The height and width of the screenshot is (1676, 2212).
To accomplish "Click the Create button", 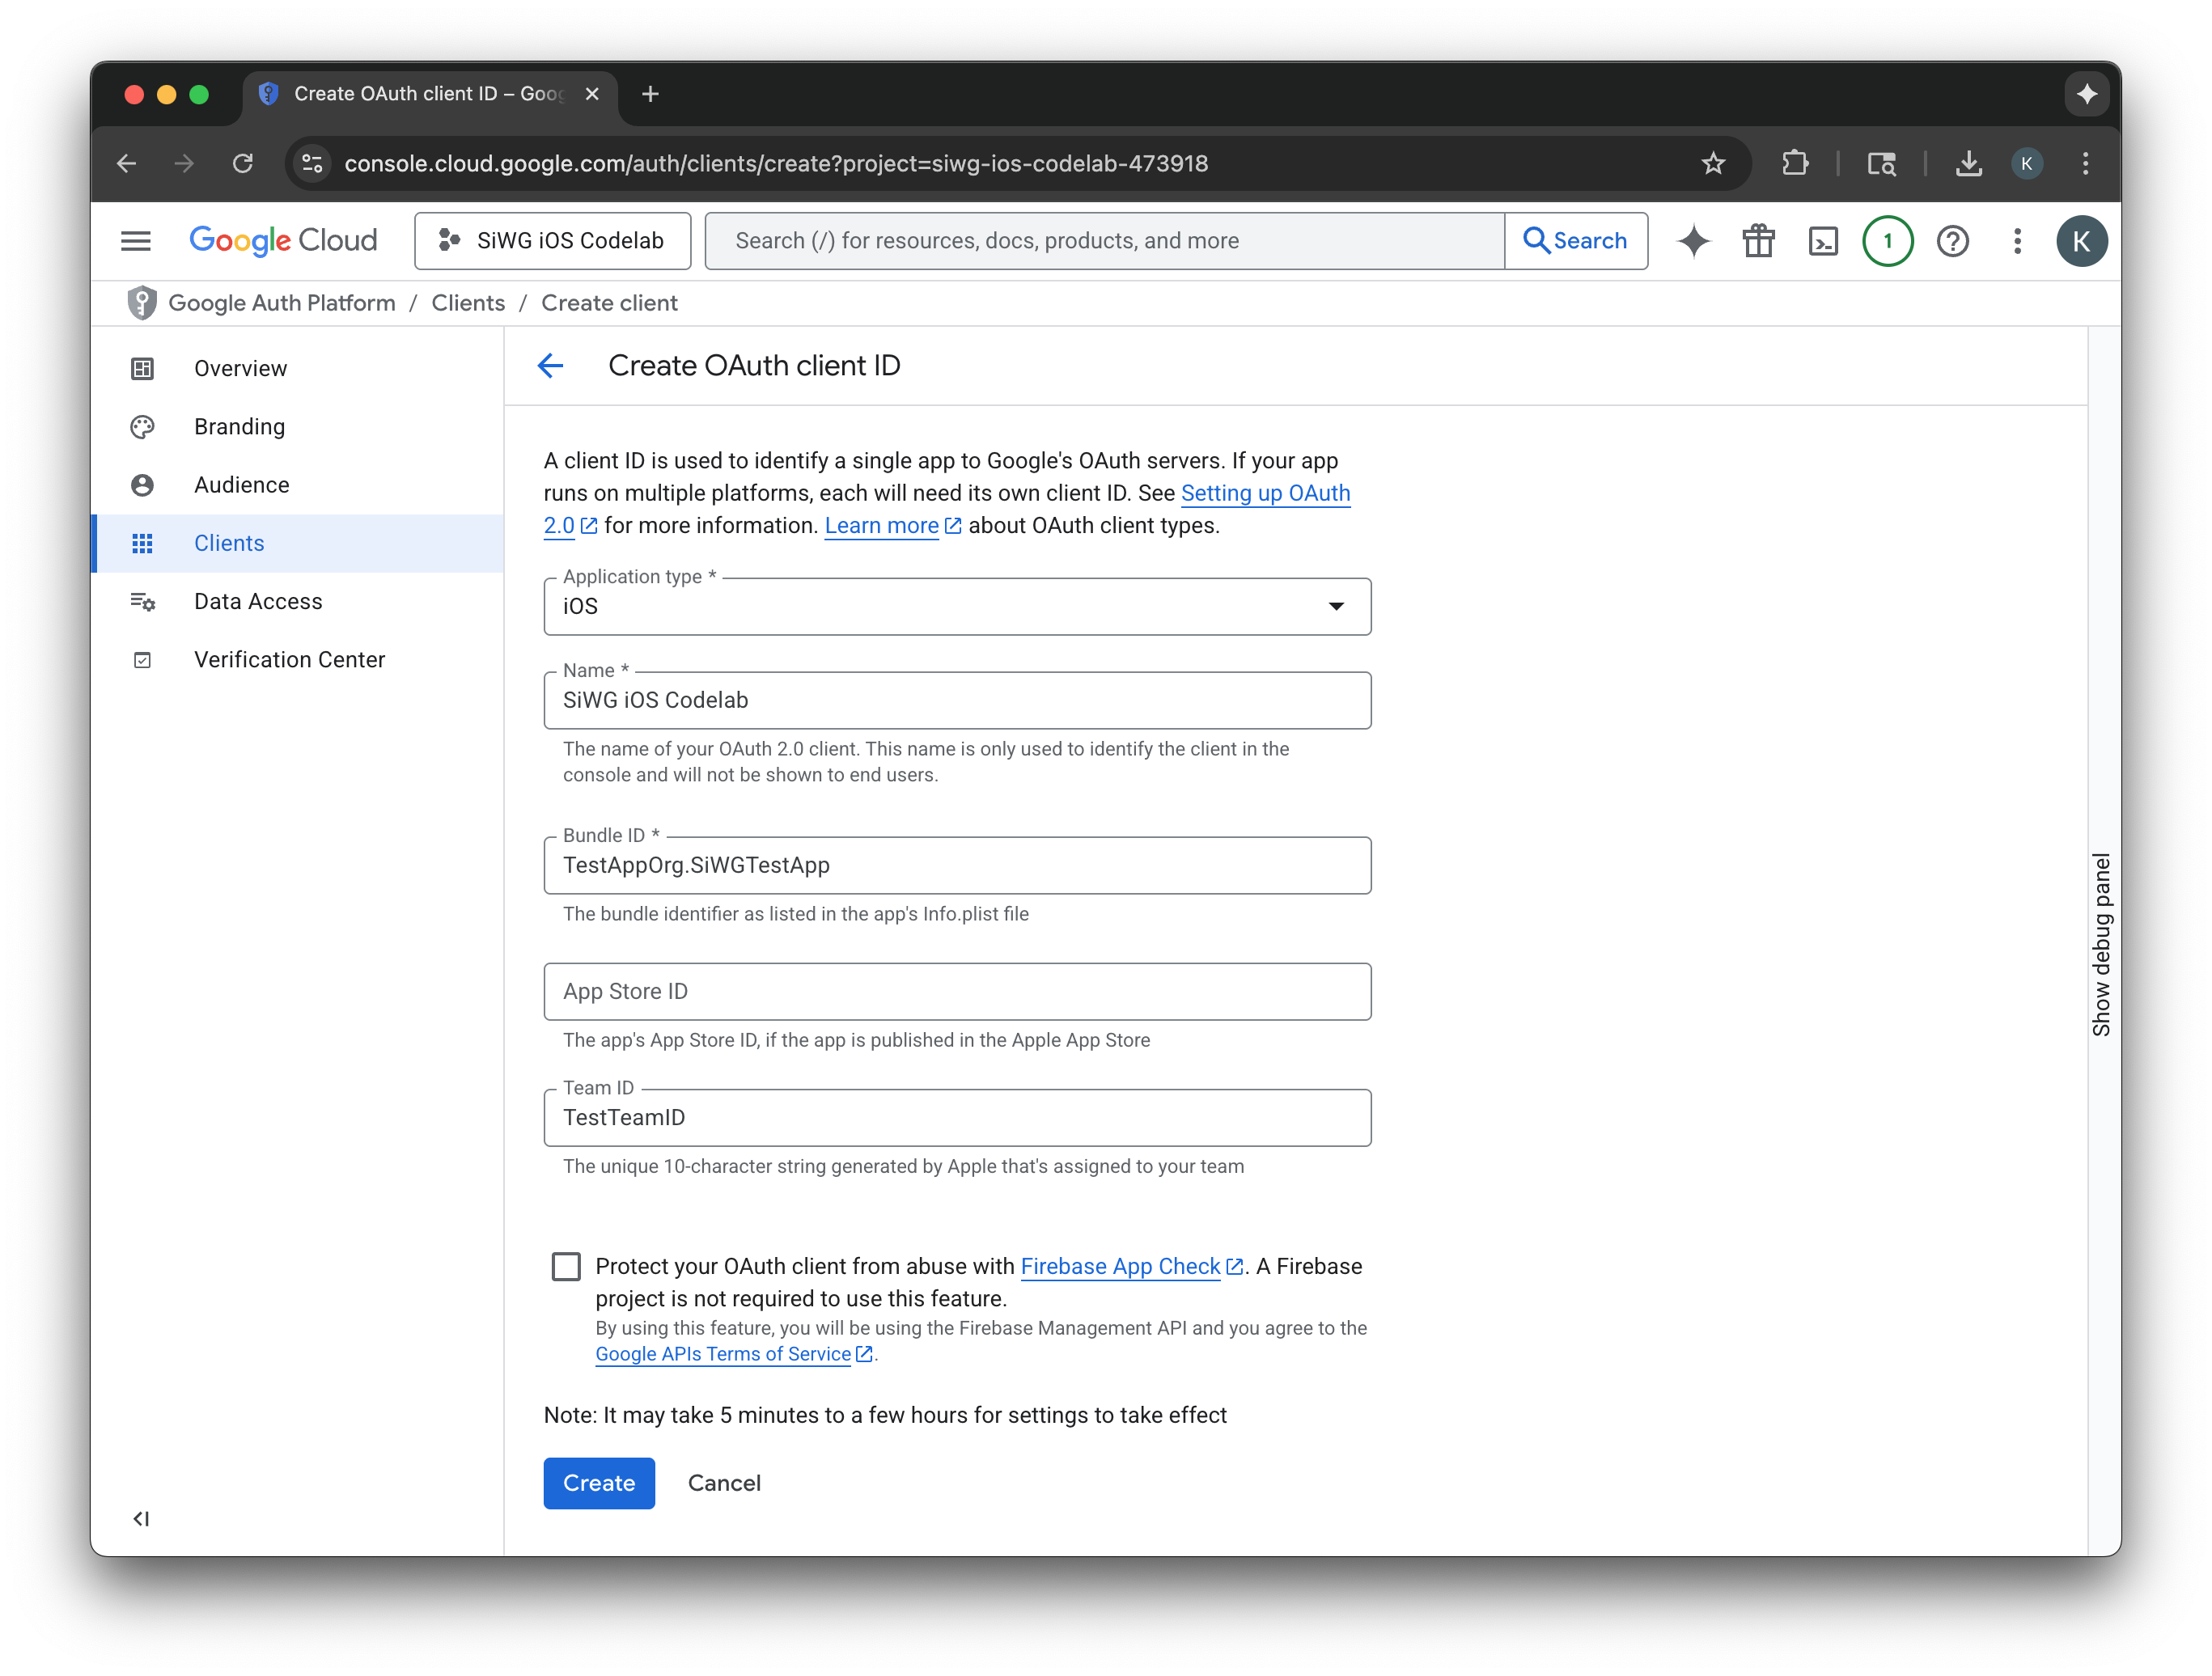I will (598, 1483).
